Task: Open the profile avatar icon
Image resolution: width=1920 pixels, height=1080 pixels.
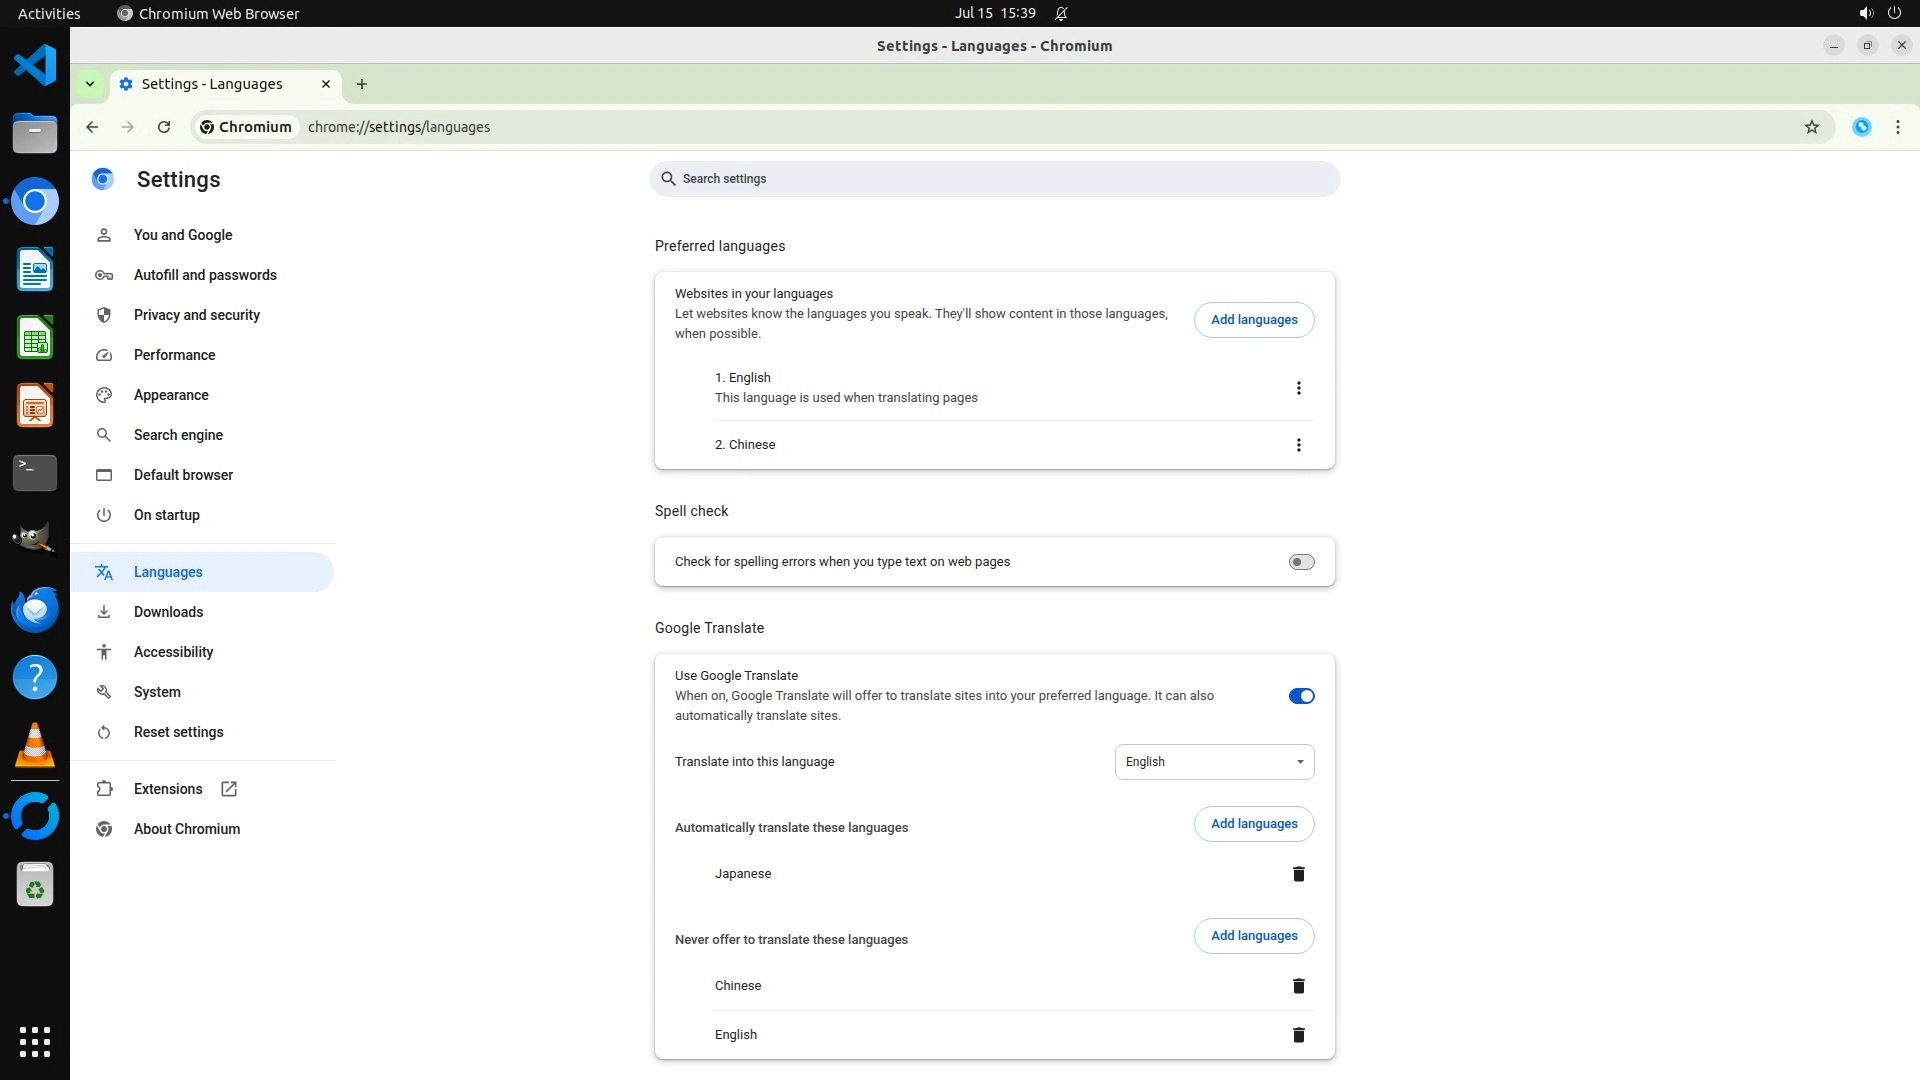Action: [x=1861, y=127]
